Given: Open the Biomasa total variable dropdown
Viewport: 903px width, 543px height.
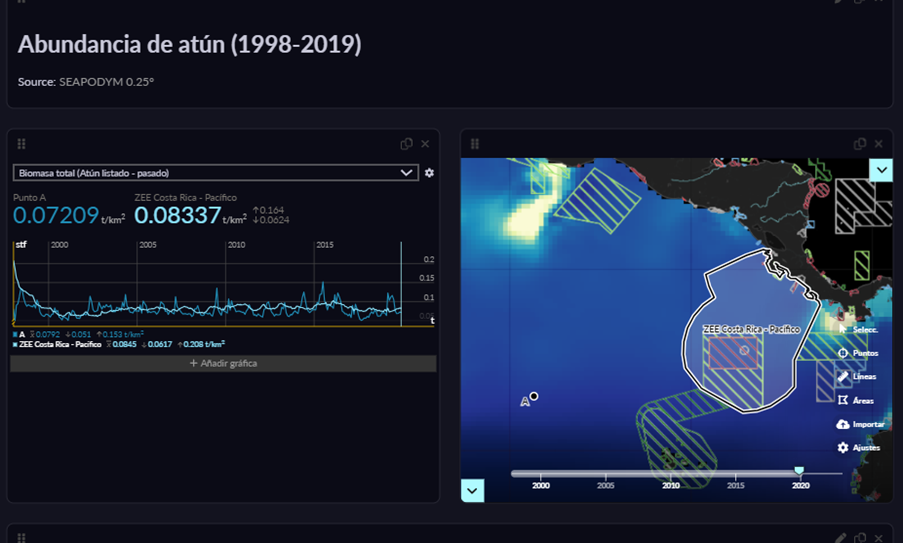Looking at the screenshot, I should pyautogui.click(x=215, y=173).
